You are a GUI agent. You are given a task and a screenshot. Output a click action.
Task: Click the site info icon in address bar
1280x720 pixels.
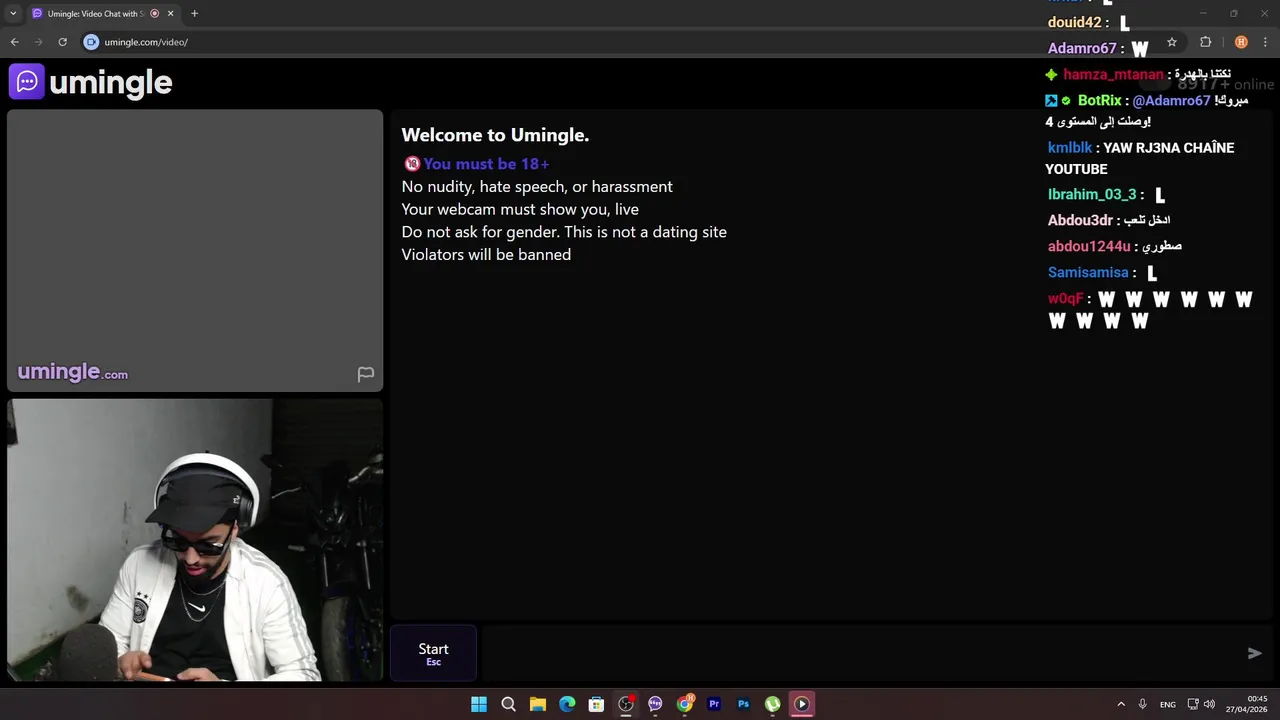[91, 42]
